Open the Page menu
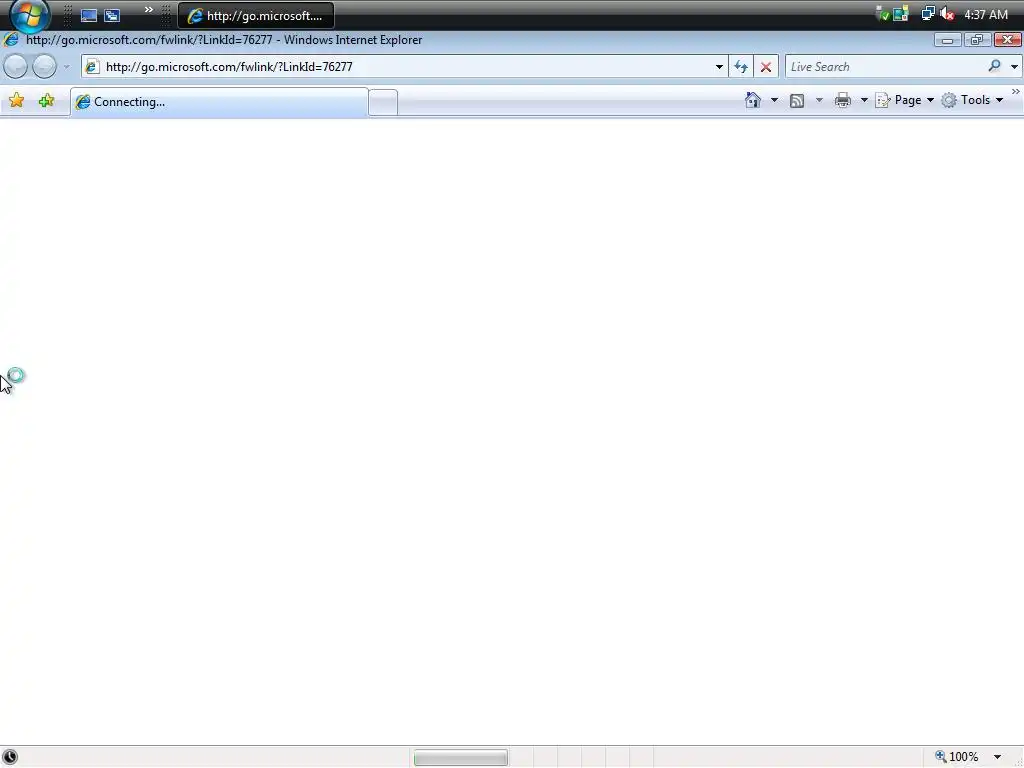This screenshot has height=768, width=1024. [905, 100]
